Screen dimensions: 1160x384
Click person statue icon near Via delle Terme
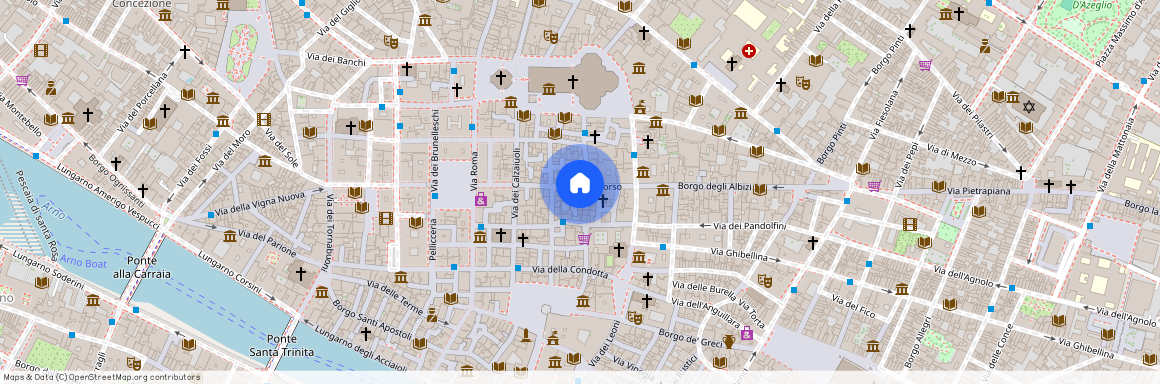pyautogui.click(x=431, y=314)
